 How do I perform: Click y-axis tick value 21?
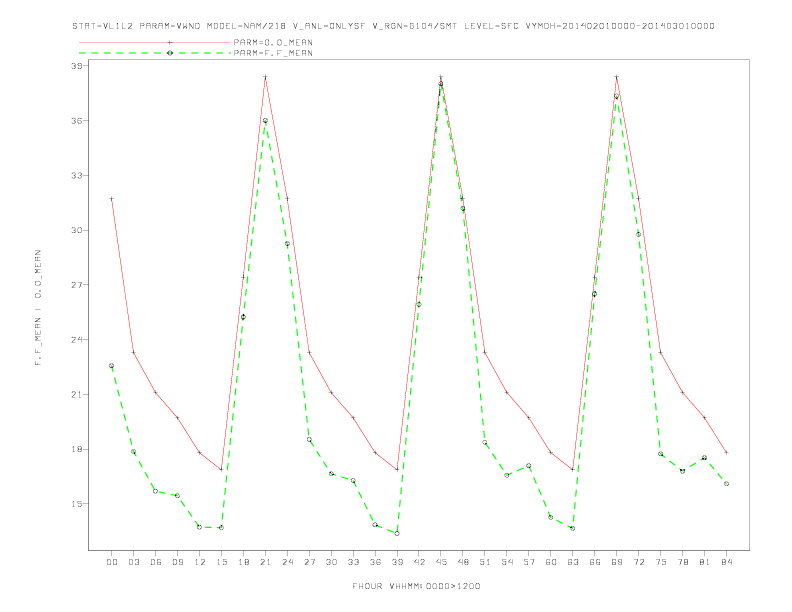point(76,394)
